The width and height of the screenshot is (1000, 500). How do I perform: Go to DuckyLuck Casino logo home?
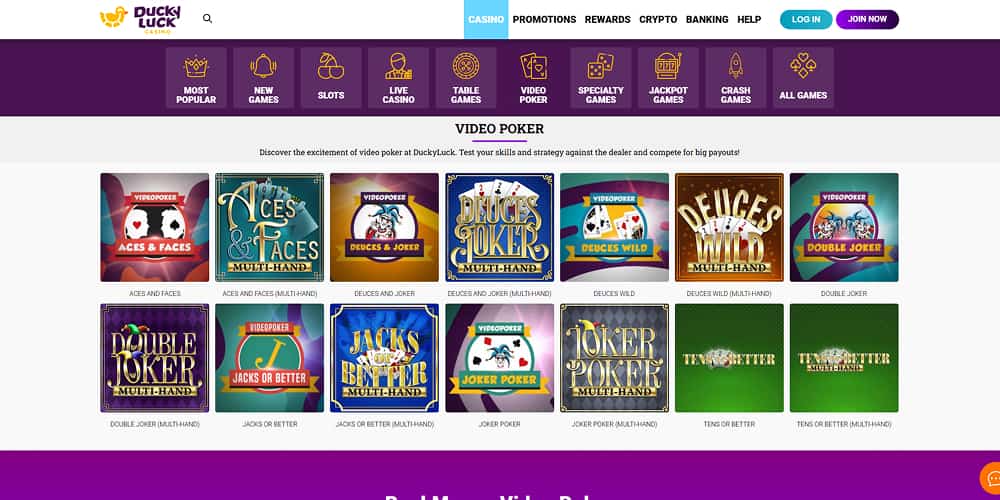click(140, 19)
